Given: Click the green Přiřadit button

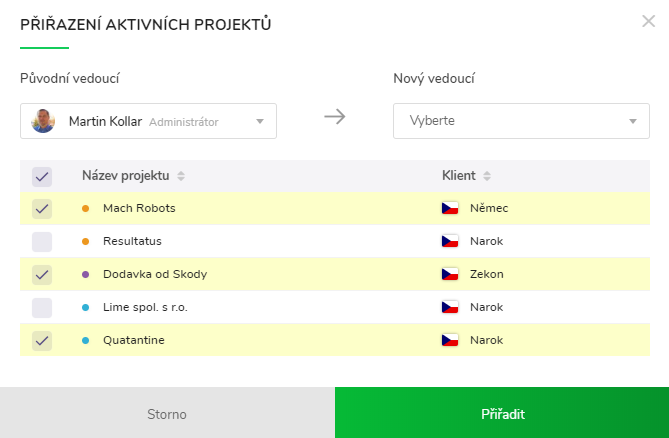Looking at the screenshot, I should point(501,413).
